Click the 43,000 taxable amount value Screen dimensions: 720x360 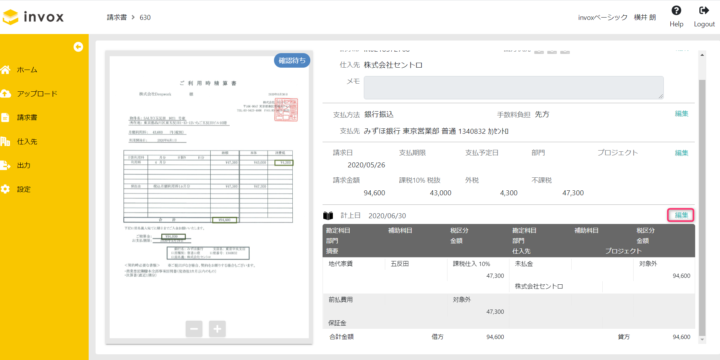(x=440, y=193)
